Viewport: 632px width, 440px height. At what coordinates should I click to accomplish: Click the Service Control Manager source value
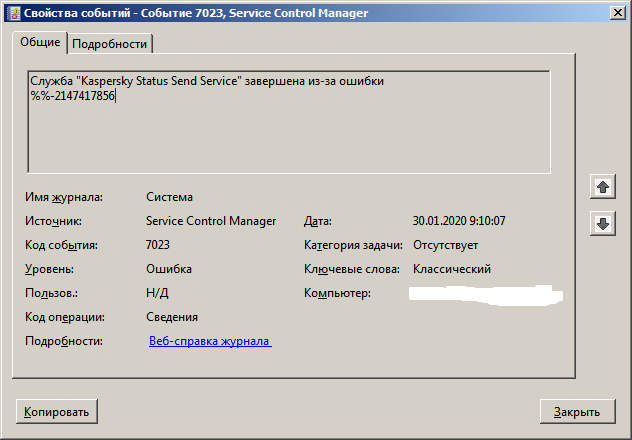[212, 221]
